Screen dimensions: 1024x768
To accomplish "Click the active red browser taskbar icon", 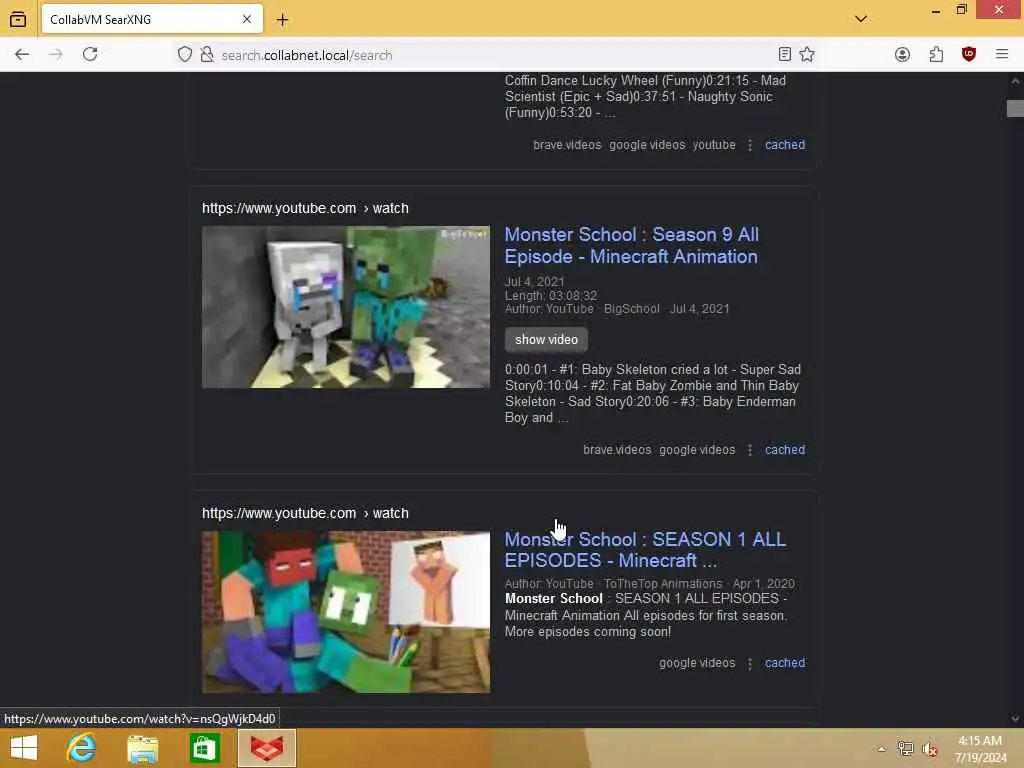I will tap(266, 748).
